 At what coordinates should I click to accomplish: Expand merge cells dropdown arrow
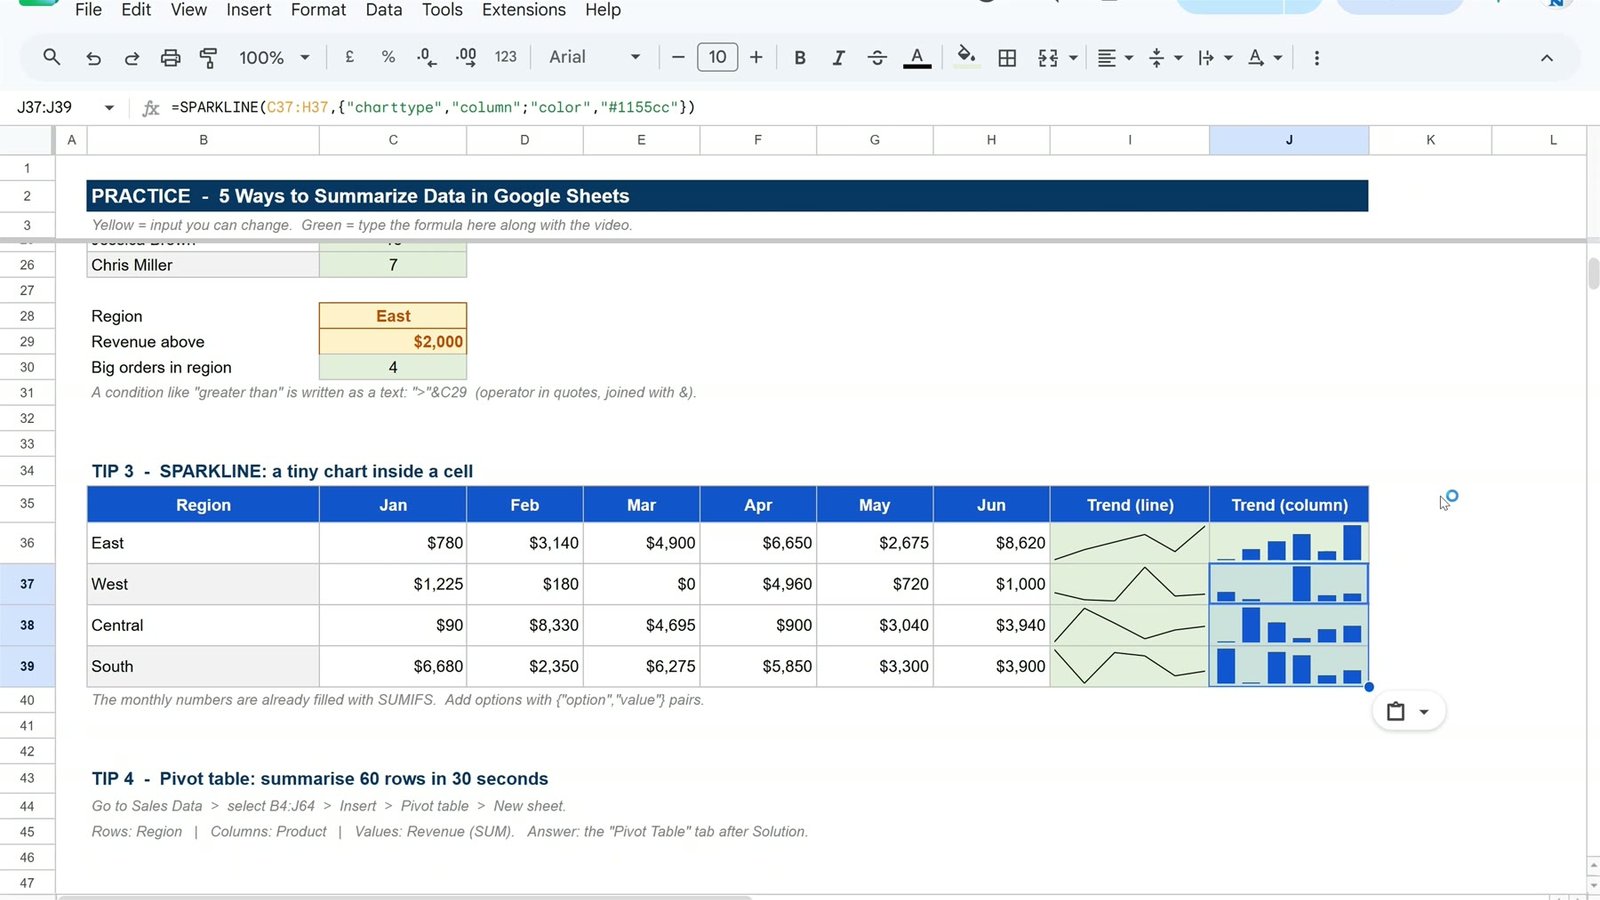click(1074, 58)
